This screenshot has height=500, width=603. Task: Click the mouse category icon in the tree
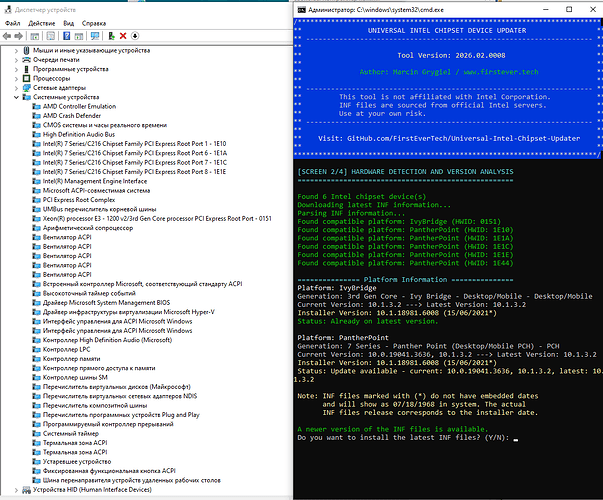coord(26,50)
